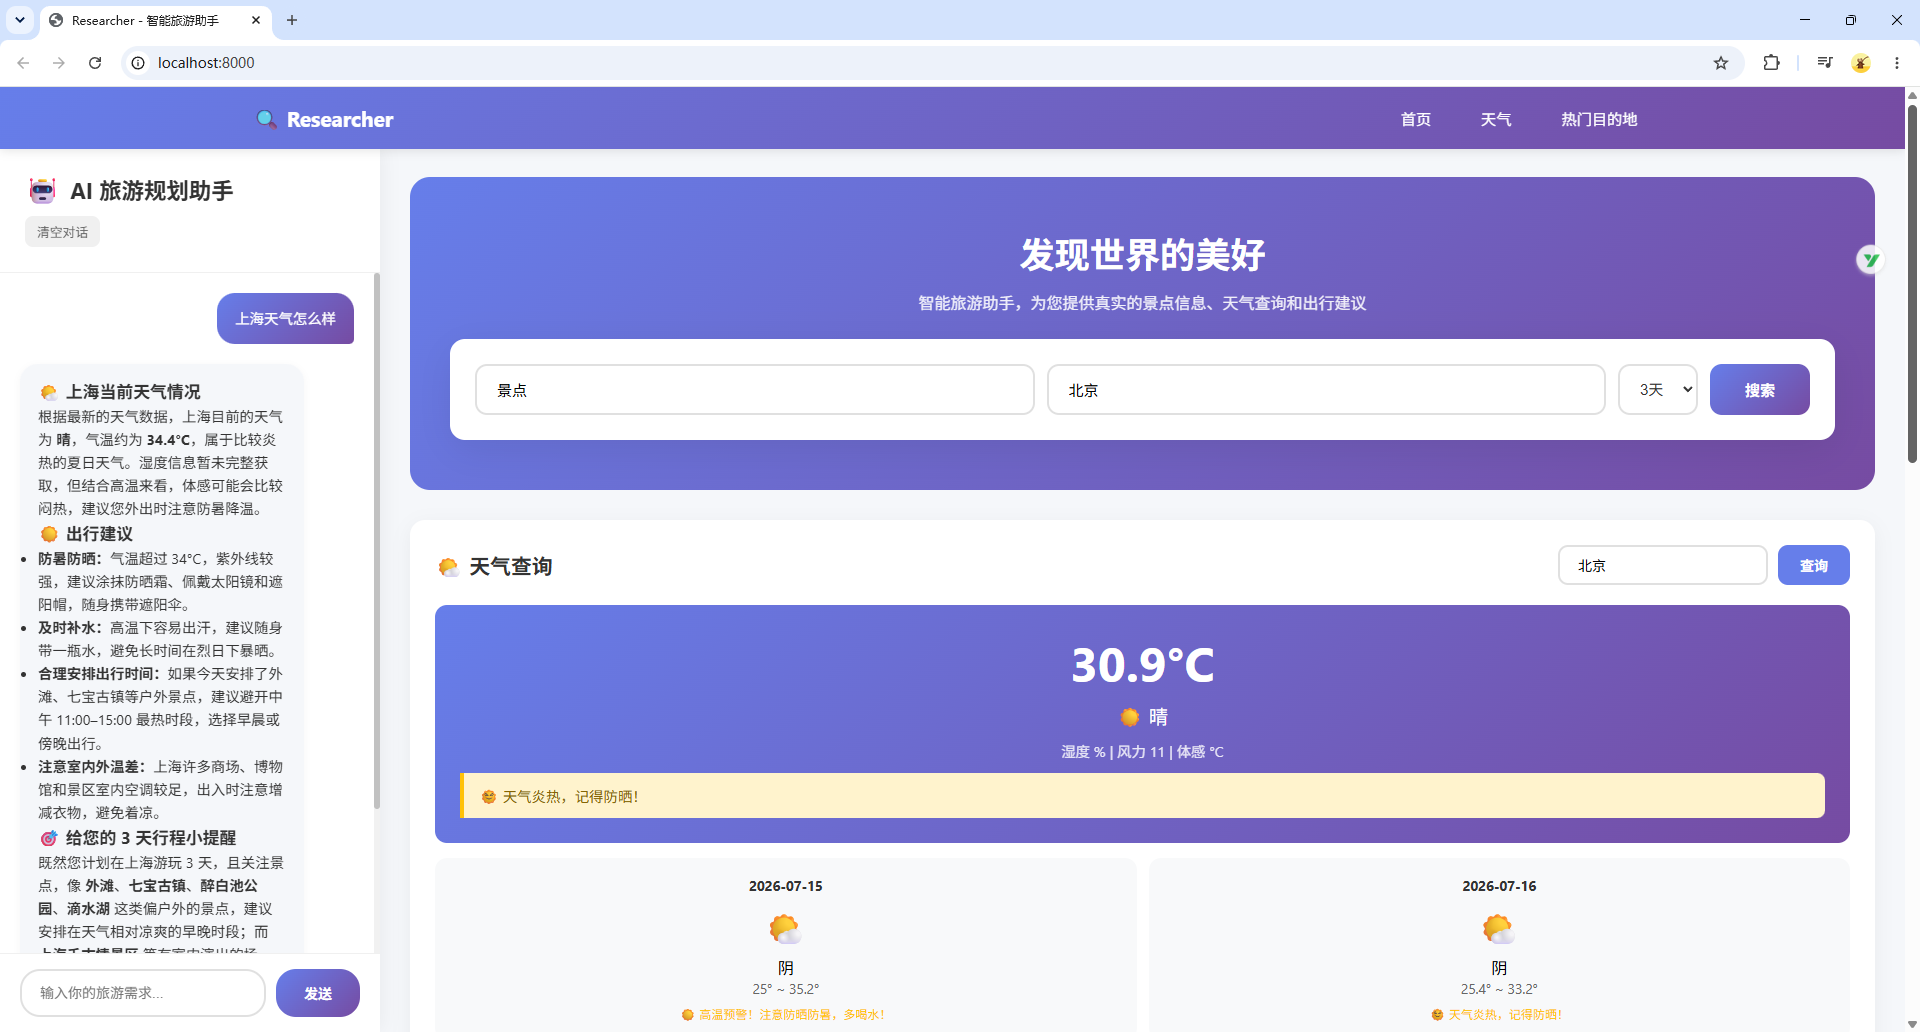Click the 25° ~ 35.2° temperature range
The image size is (1920, 1032).
tap(786, 989)
